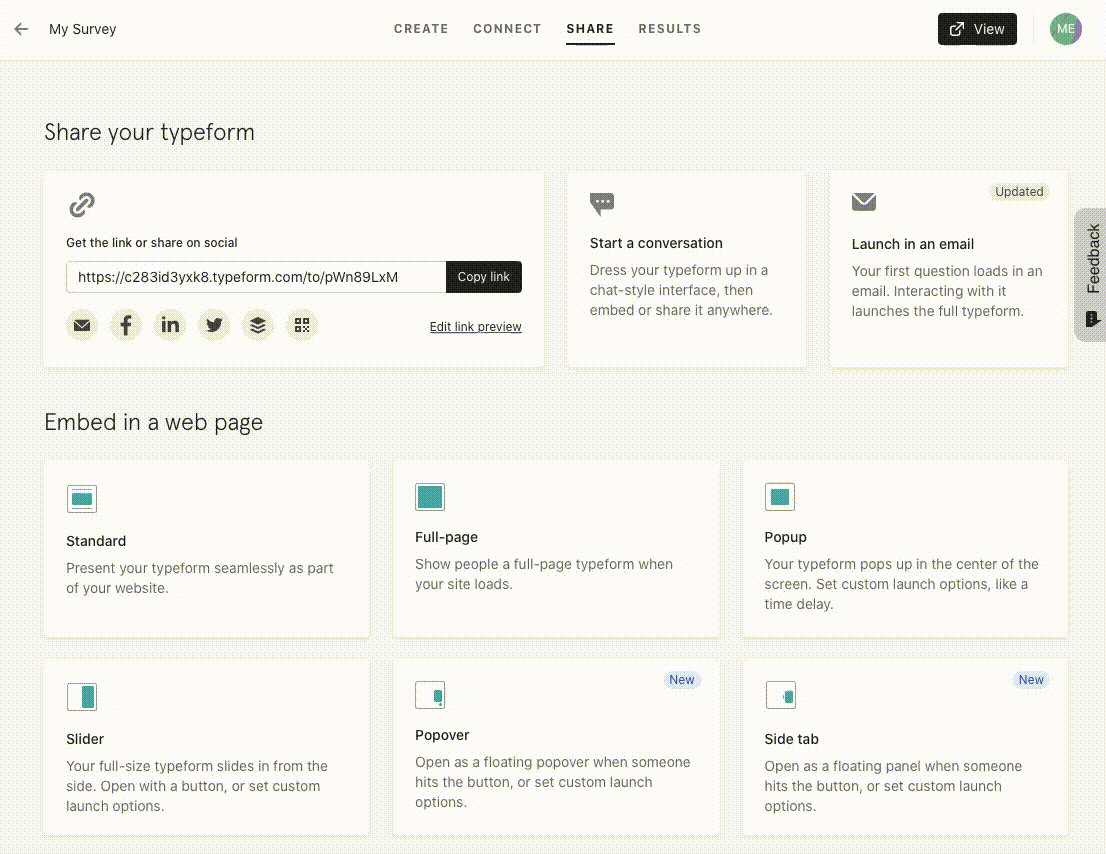Share via Buffer stacked layers icon
1106x854 pixels.
[x=257, y=325]
